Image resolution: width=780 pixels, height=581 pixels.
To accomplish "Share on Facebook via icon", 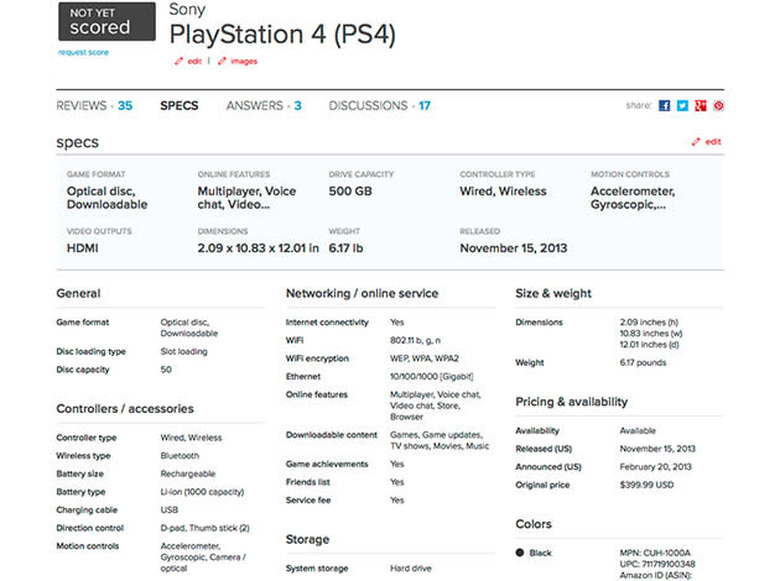I will pos(664,106).
